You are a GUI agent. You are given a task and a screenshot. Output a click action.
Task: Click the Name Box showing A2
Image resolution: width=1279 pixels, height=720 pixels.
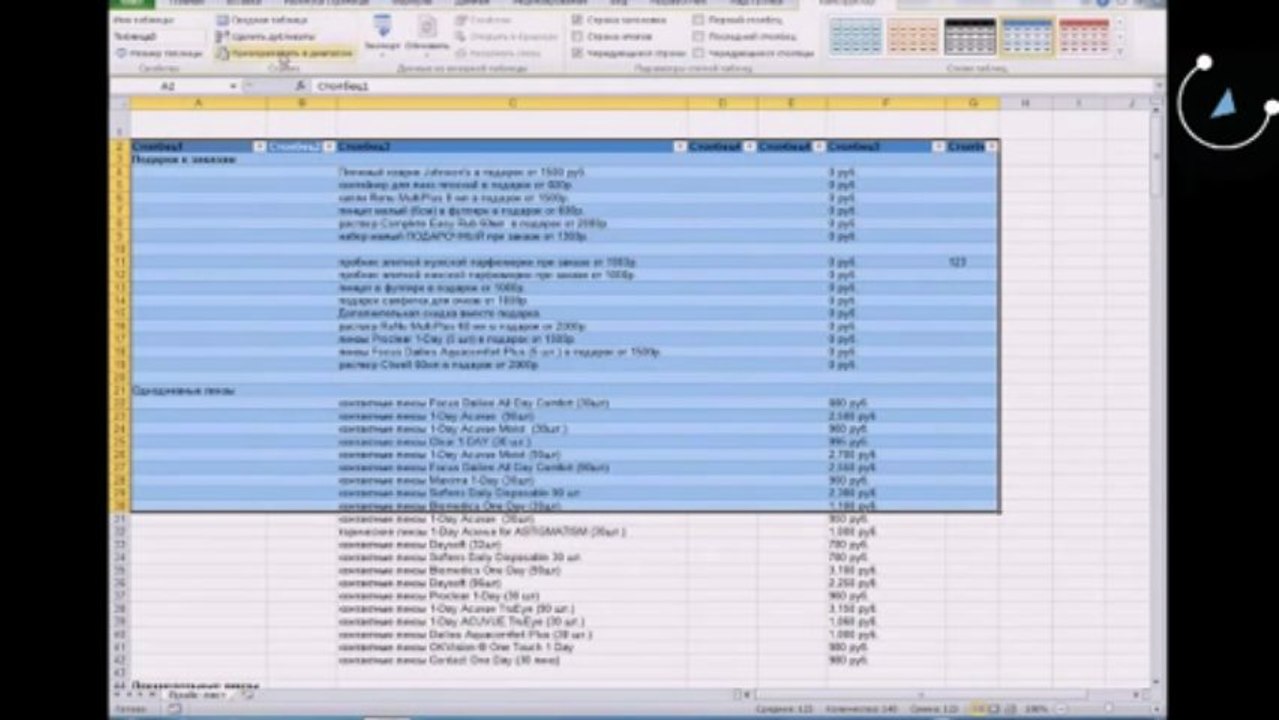[x=168, y=87]
